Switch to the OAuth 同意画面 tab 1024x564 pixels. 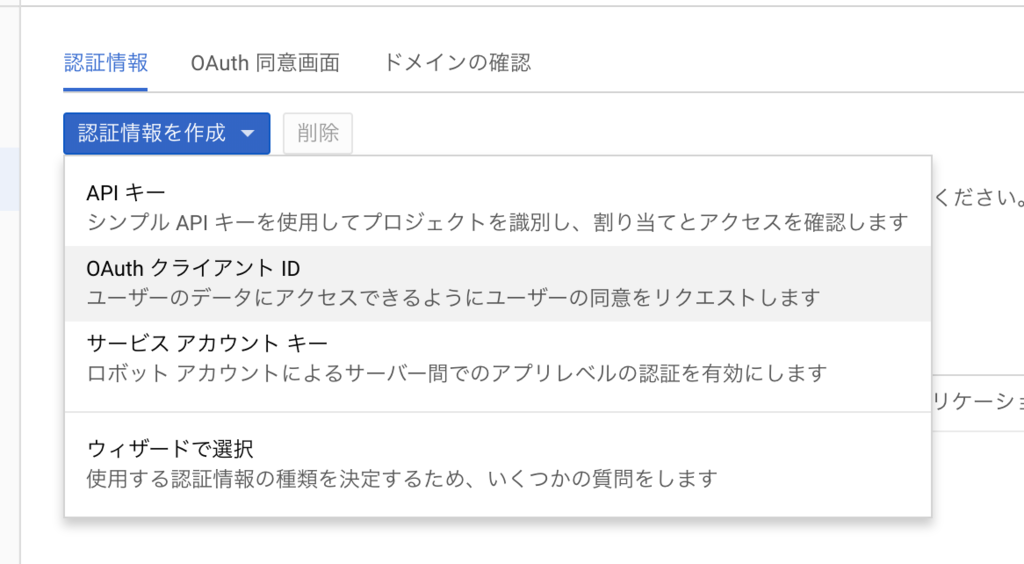[265, 63]
